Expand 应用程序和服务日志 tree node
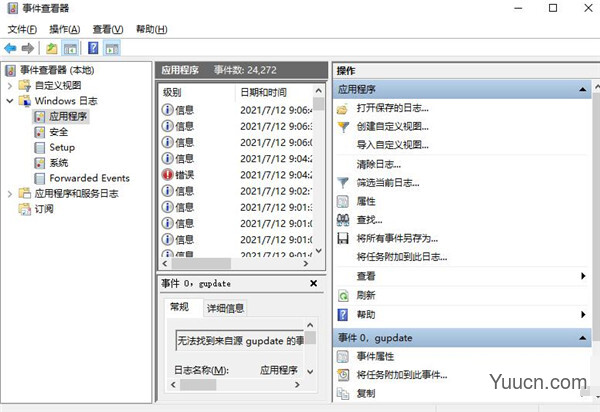Screen dimensions: 600x412 10,194
